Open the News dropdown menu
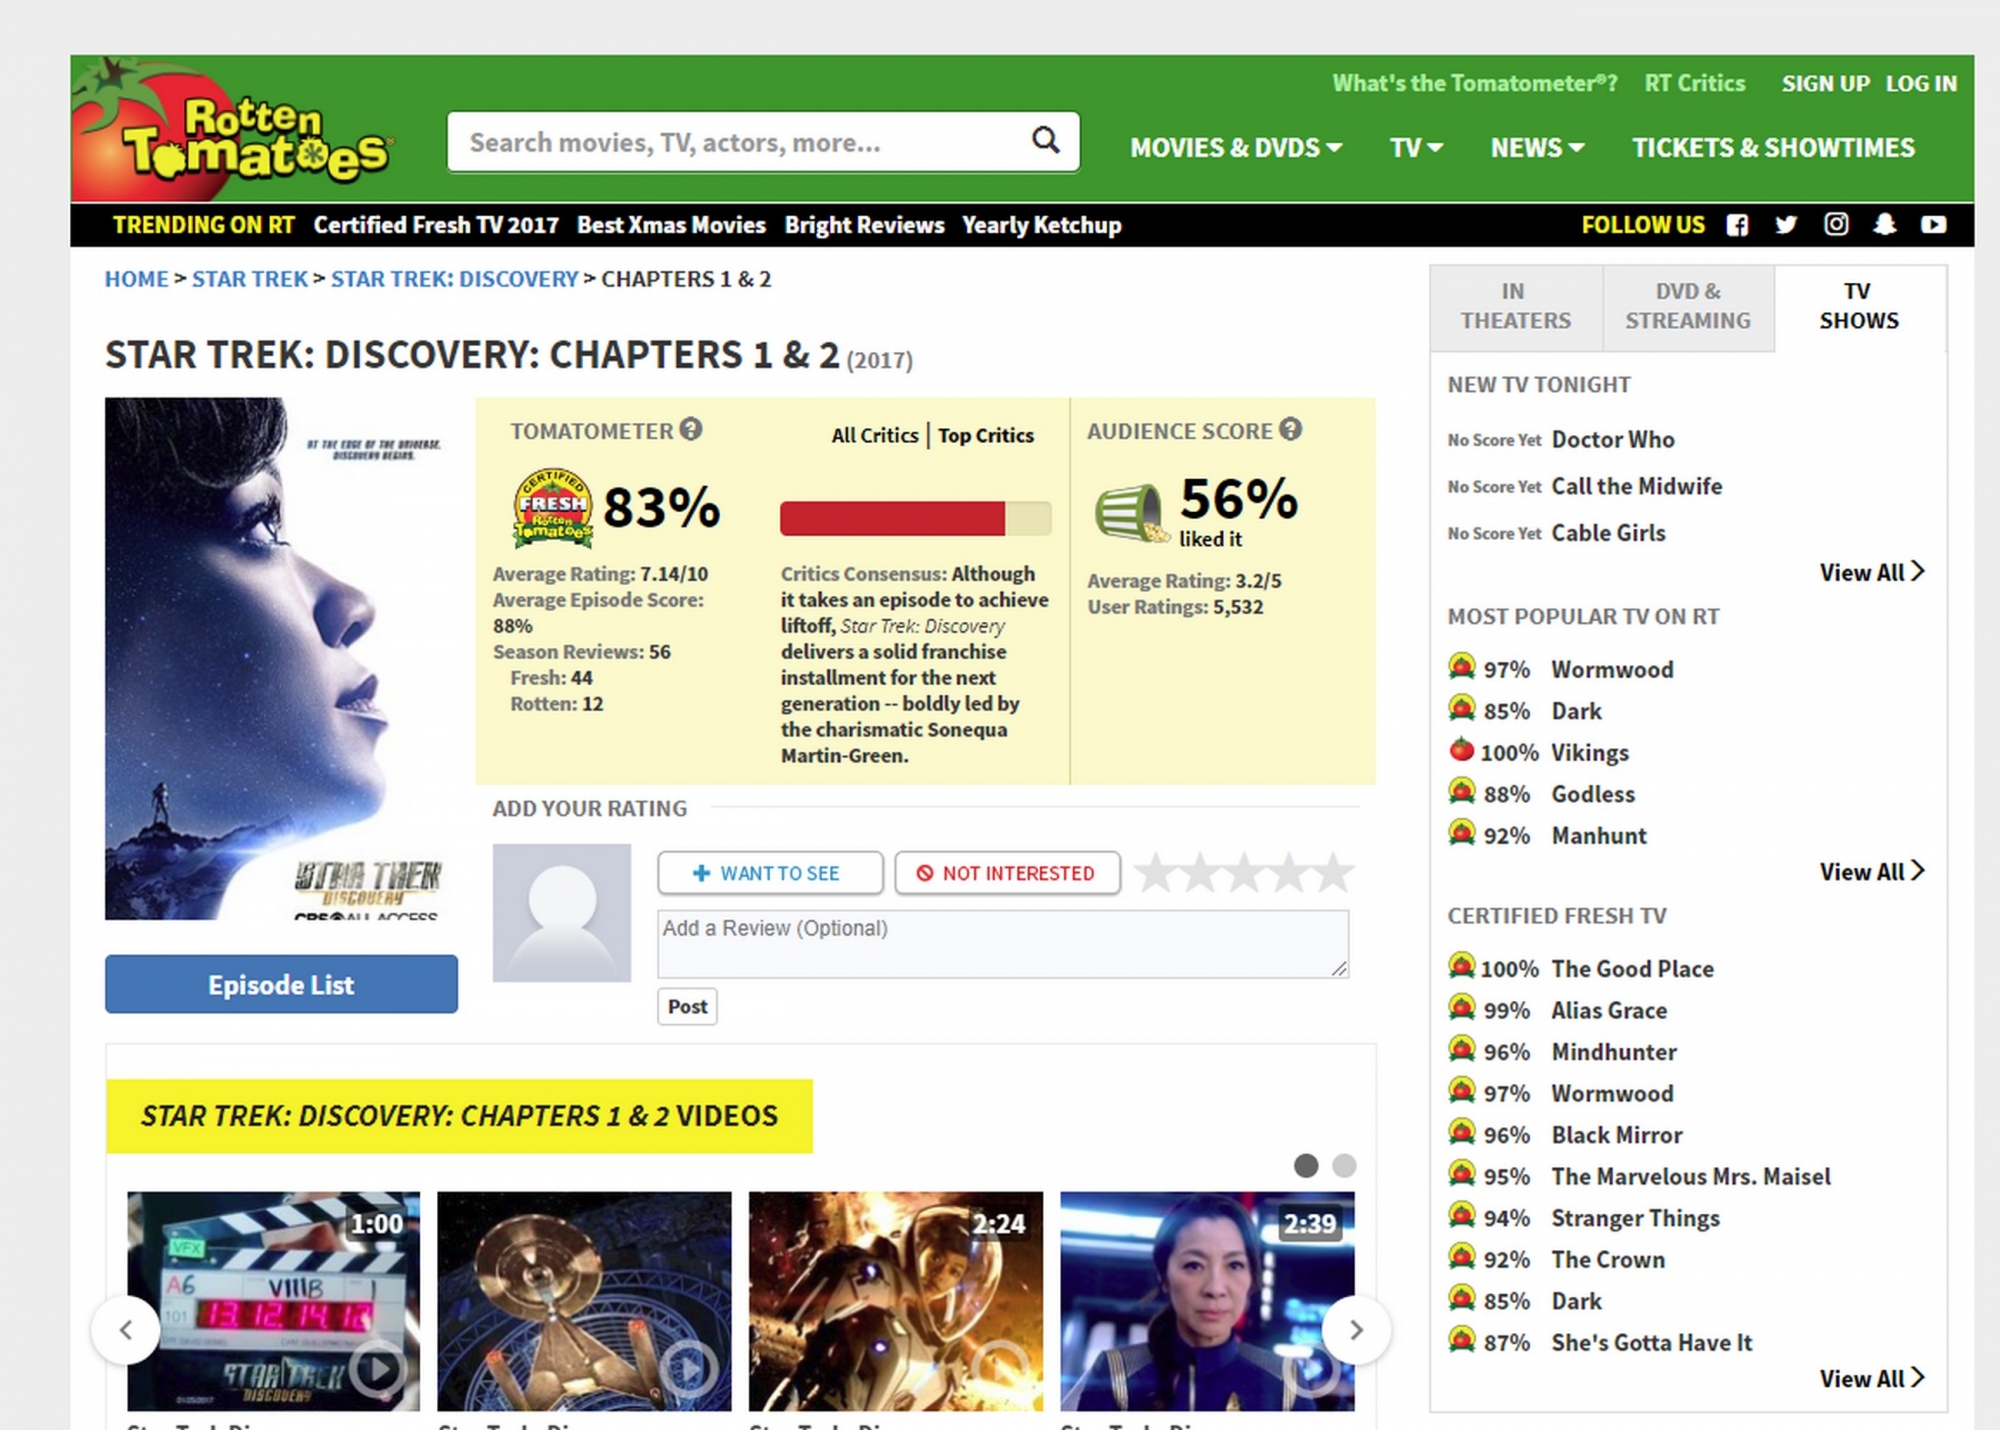Image resolution: width=2000 pixels, height=1430 pixels. [x=1537, y=148]
